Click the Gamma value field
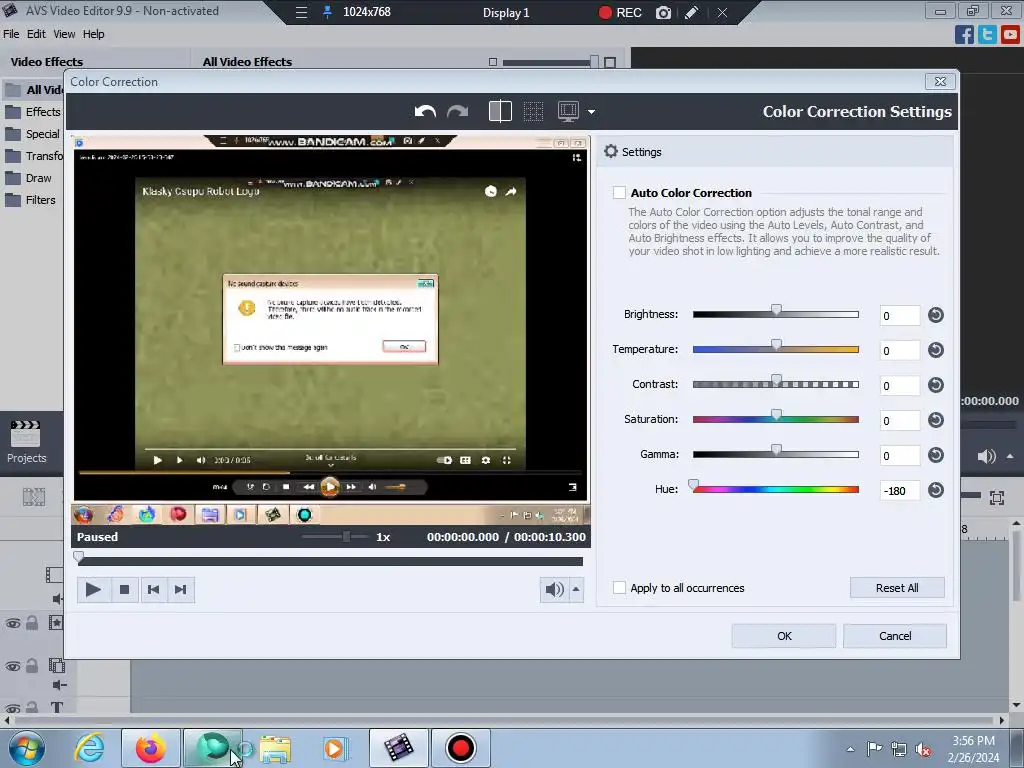Viewport: 1024px width, 768px height. coord(900,456)
